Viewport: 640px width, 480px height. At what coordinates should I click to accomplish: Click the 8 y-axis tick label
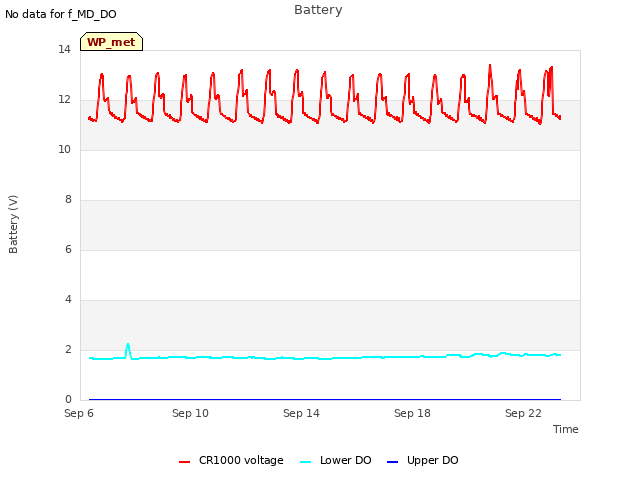tap(68, 200)
